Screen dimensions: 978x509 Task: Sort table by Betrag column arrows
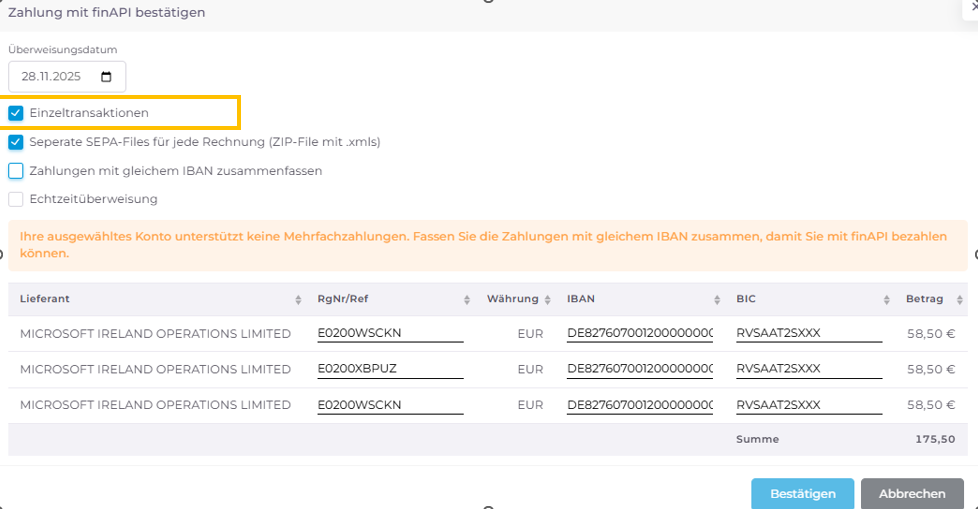click(960, 300)
